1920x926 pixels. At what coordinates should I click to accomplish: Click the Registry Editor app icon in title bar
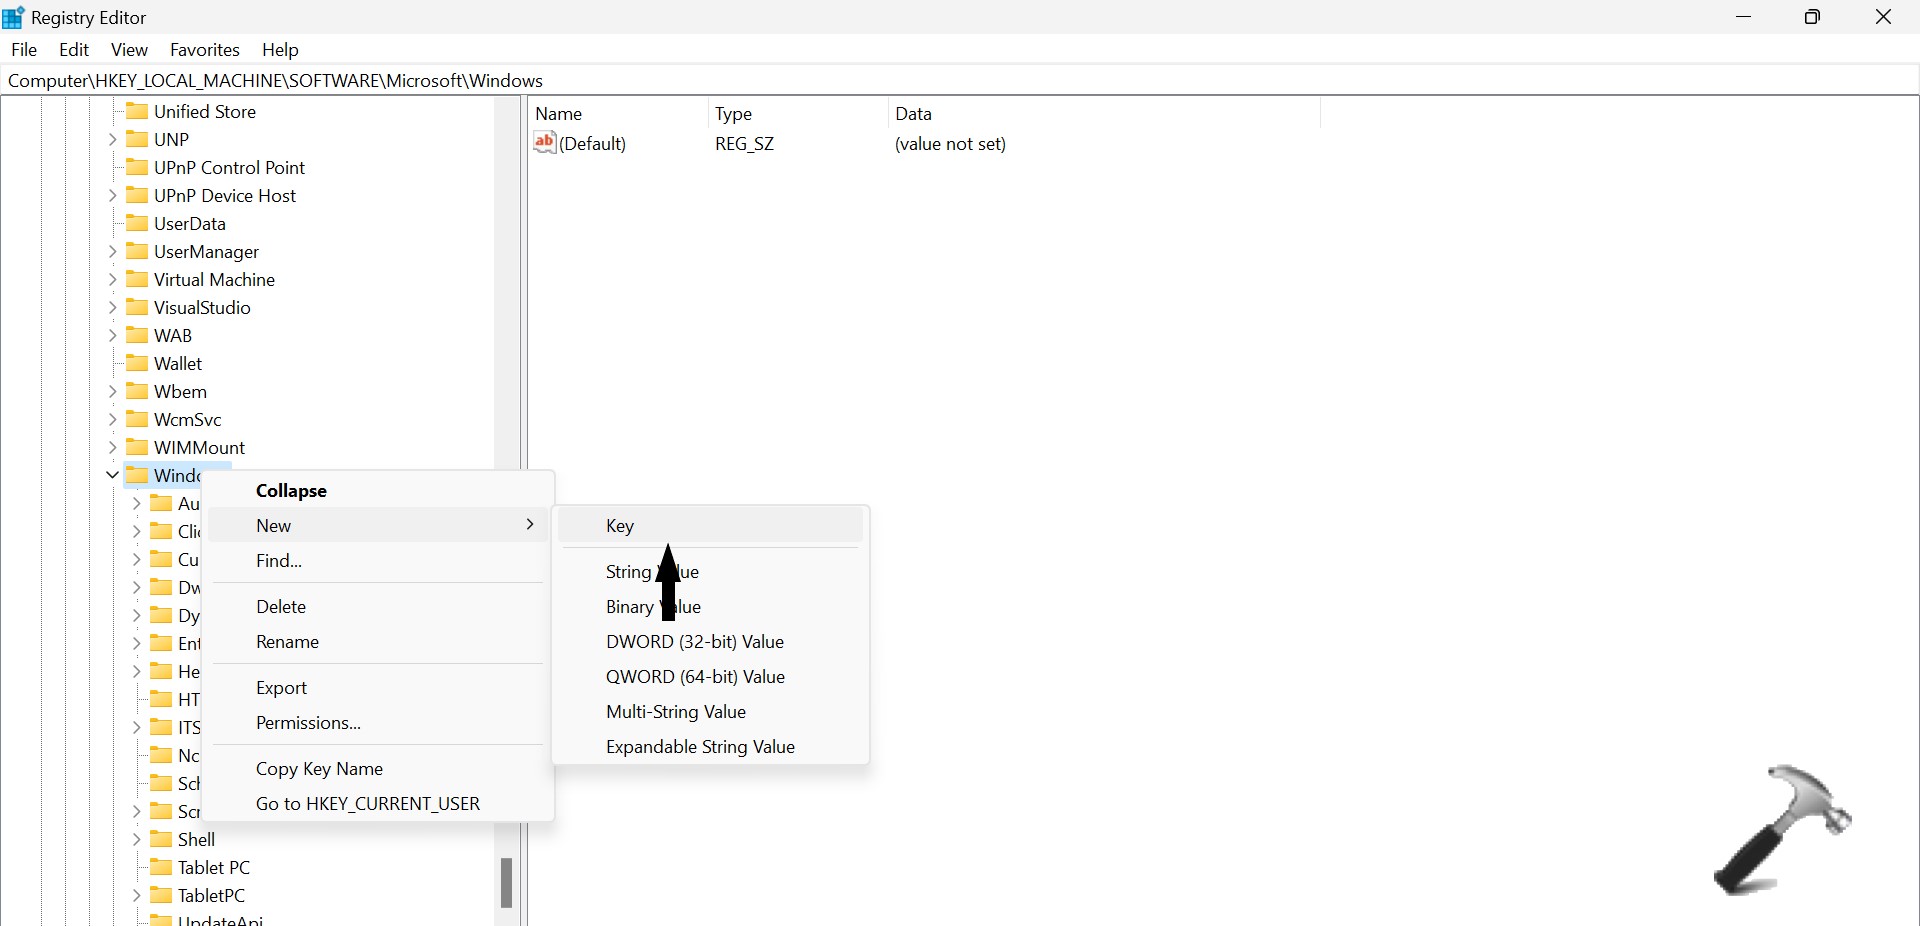click(x=13, y=17)
